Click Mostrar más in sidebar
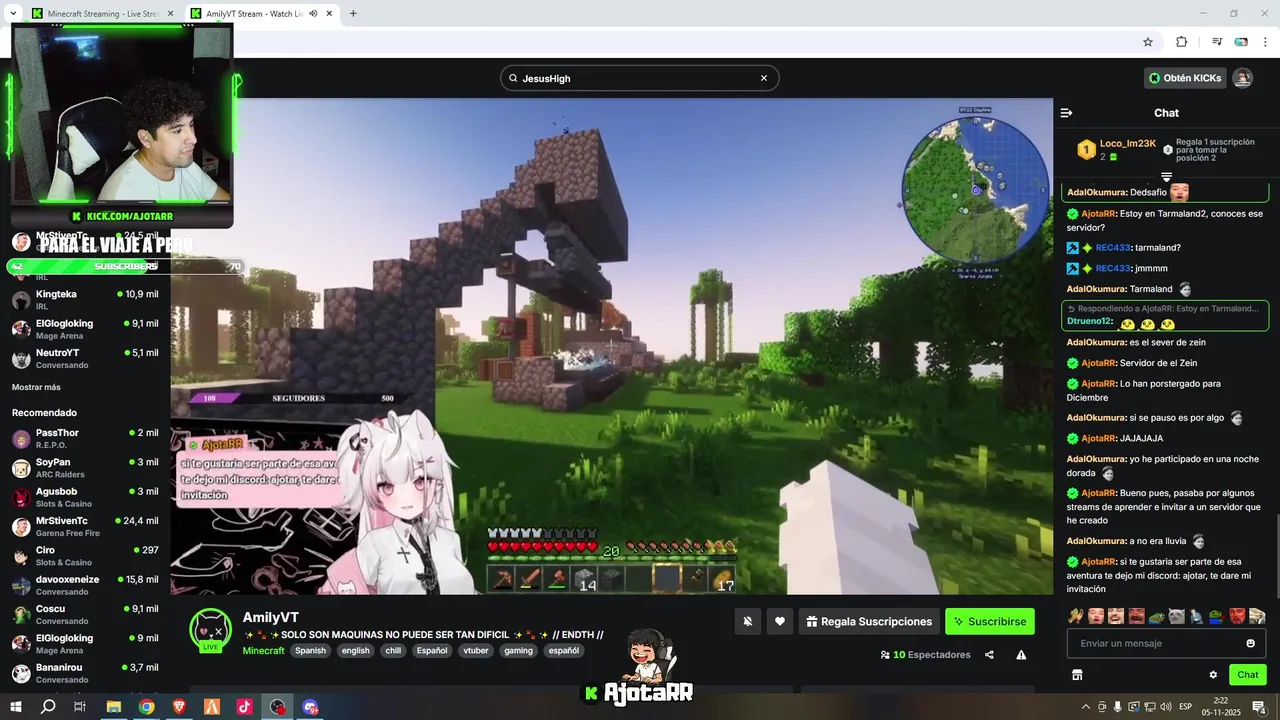The width and height of the screenshot is (1280, 720). pyautogui.click(x=36, y=387)
